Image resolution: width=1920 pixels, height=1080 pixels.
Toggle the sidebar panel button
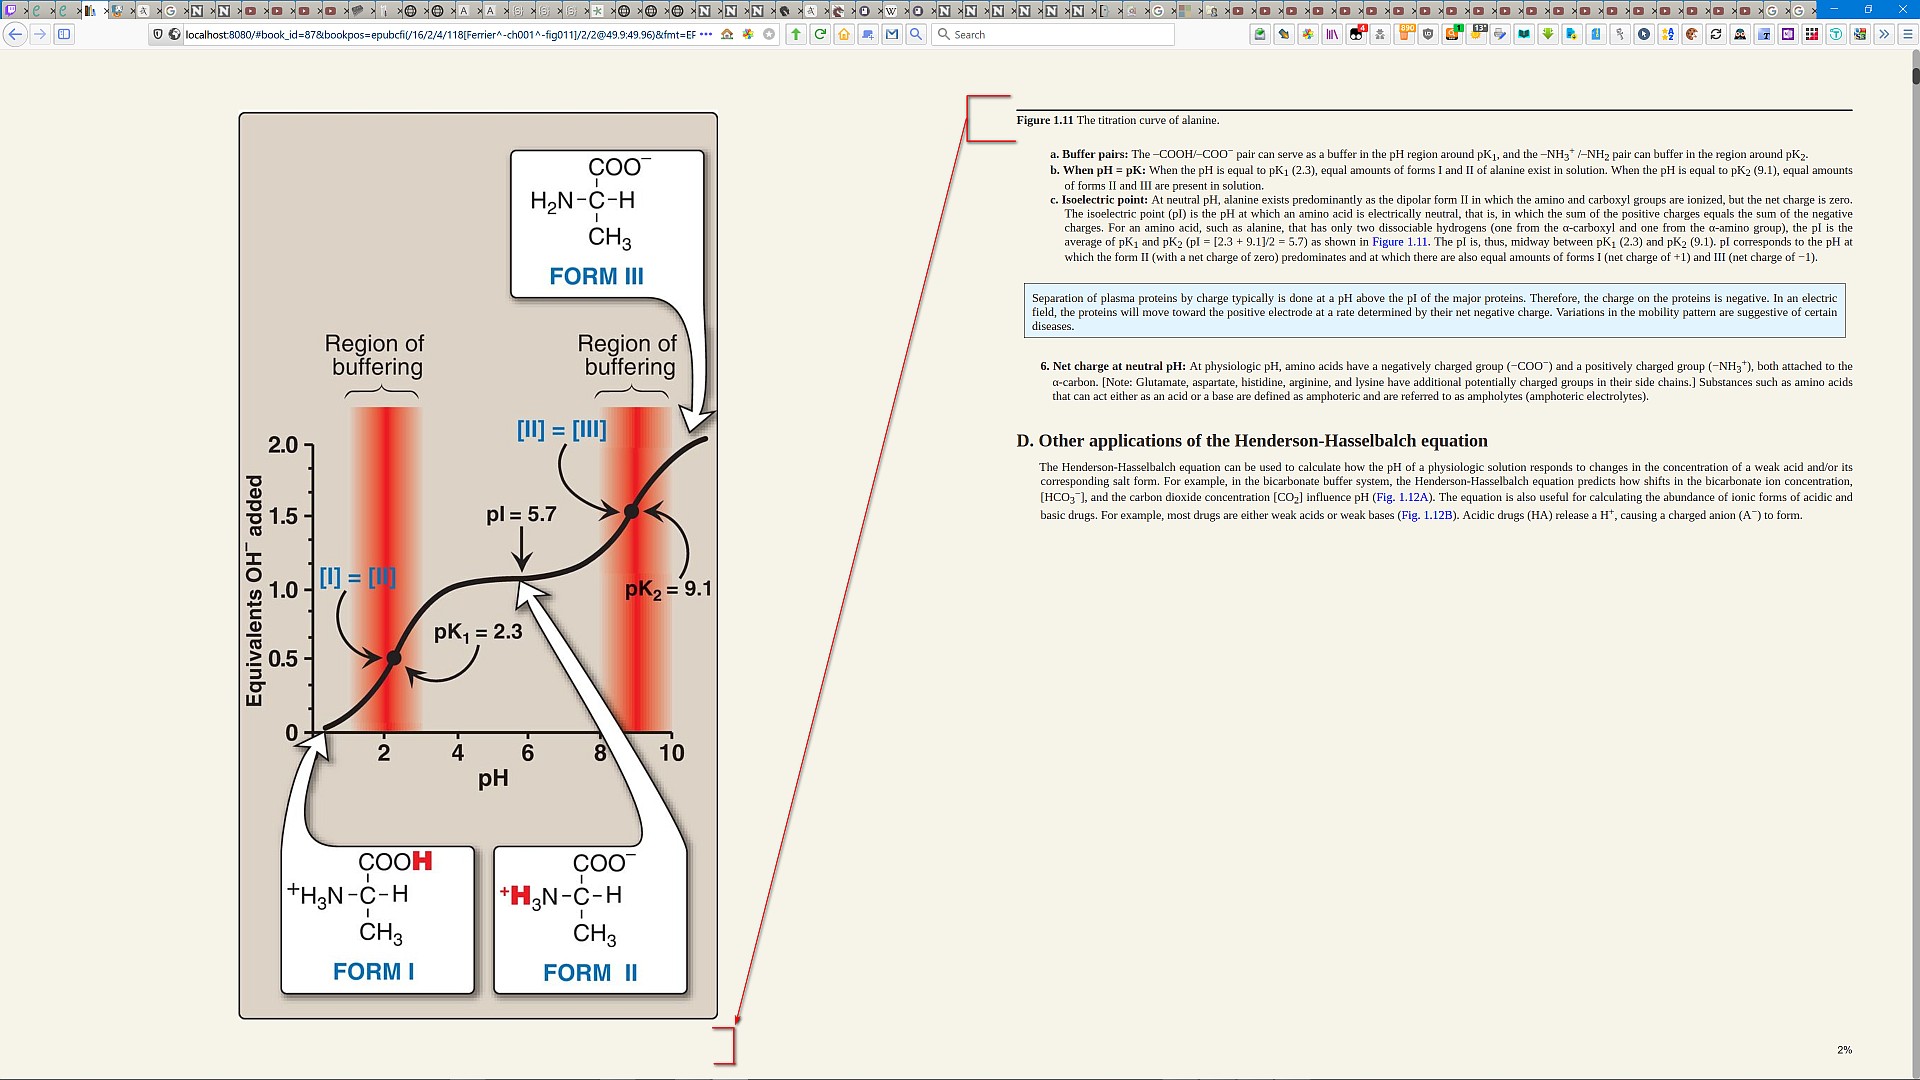(63, 34)
